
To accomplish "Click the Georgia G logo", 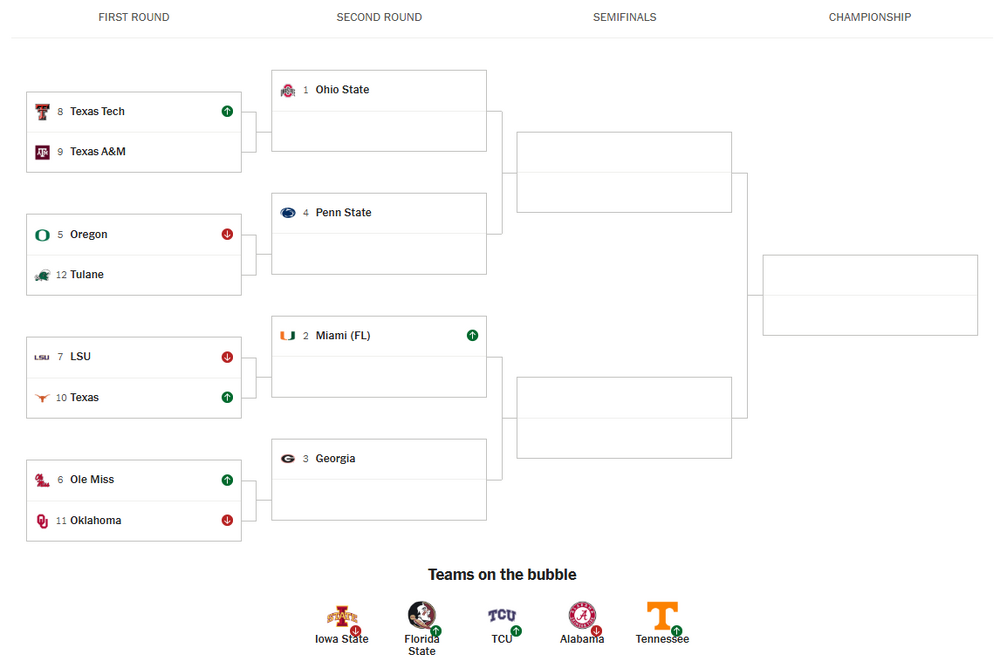I will (x=288, y=459).
